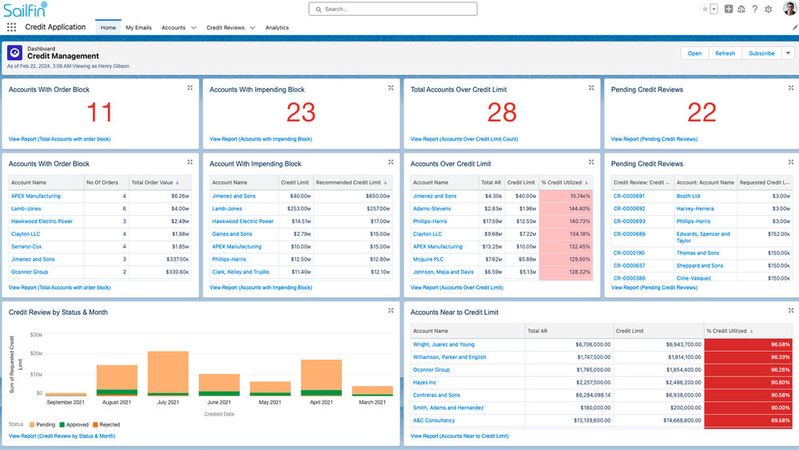Sort by the % Credit Utilized column in Accounts Near to Credit Limit
799x450 pixels.
tap(727, 330)
